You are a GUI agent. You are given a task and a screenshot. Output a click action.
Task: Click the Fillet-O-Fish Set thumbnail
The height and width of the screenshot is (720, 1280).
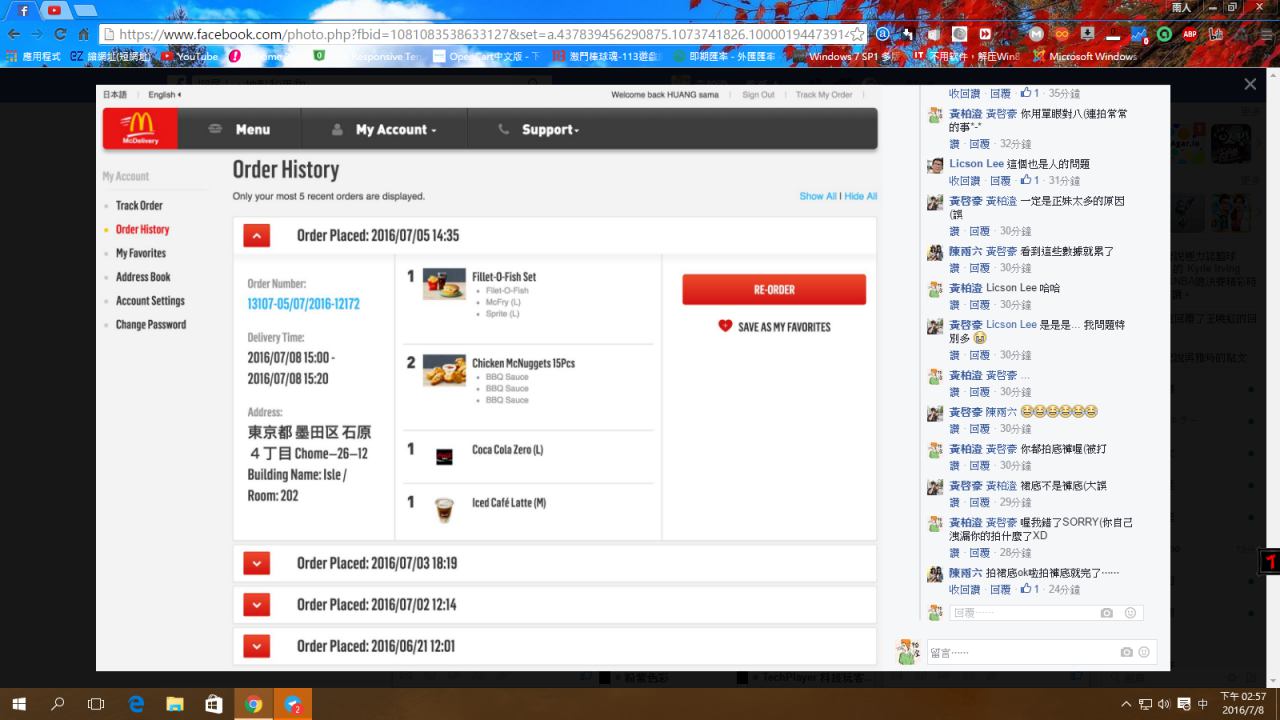[x=444, y=284]
